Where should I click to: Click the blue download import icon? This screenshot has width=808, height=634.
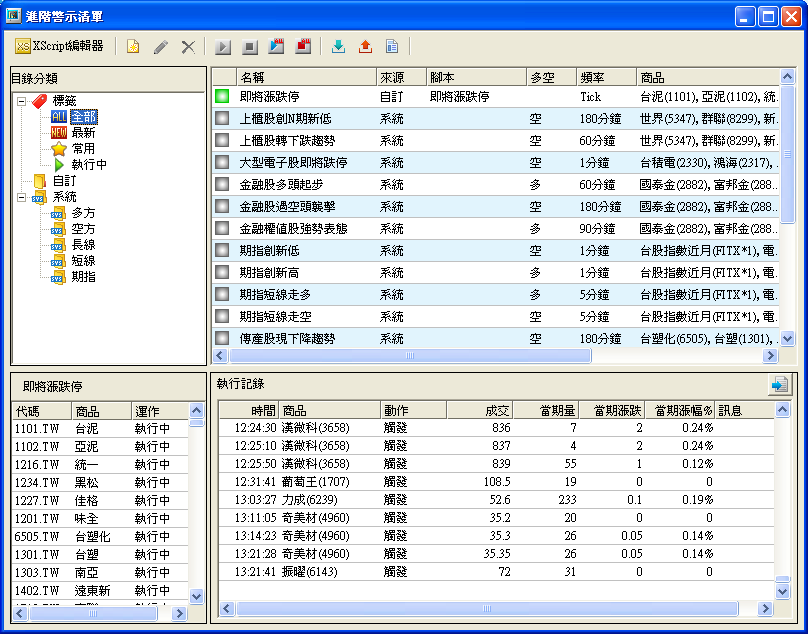[338, 46]
